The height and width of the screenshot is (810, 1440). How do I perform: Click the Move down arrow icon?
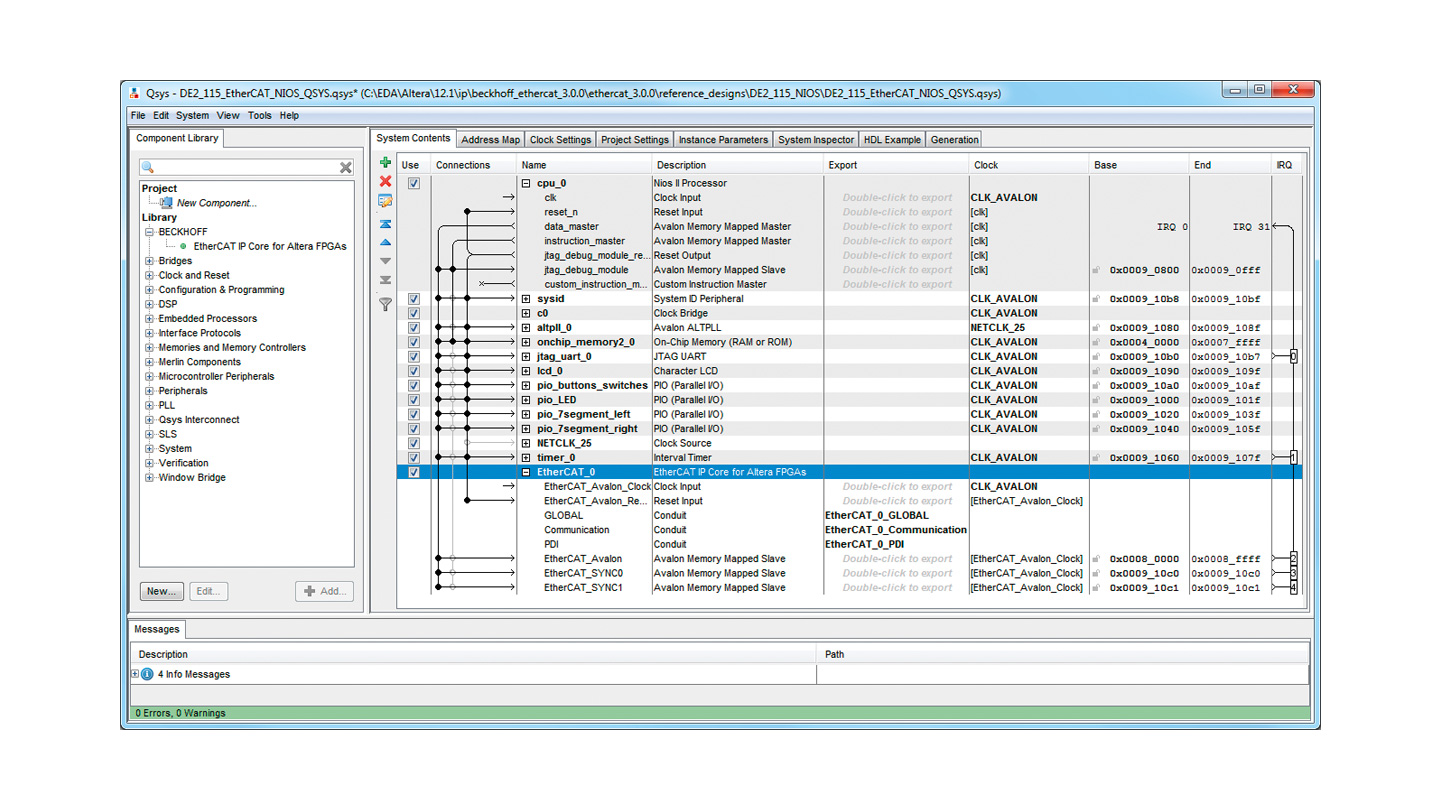pos(385,261)
